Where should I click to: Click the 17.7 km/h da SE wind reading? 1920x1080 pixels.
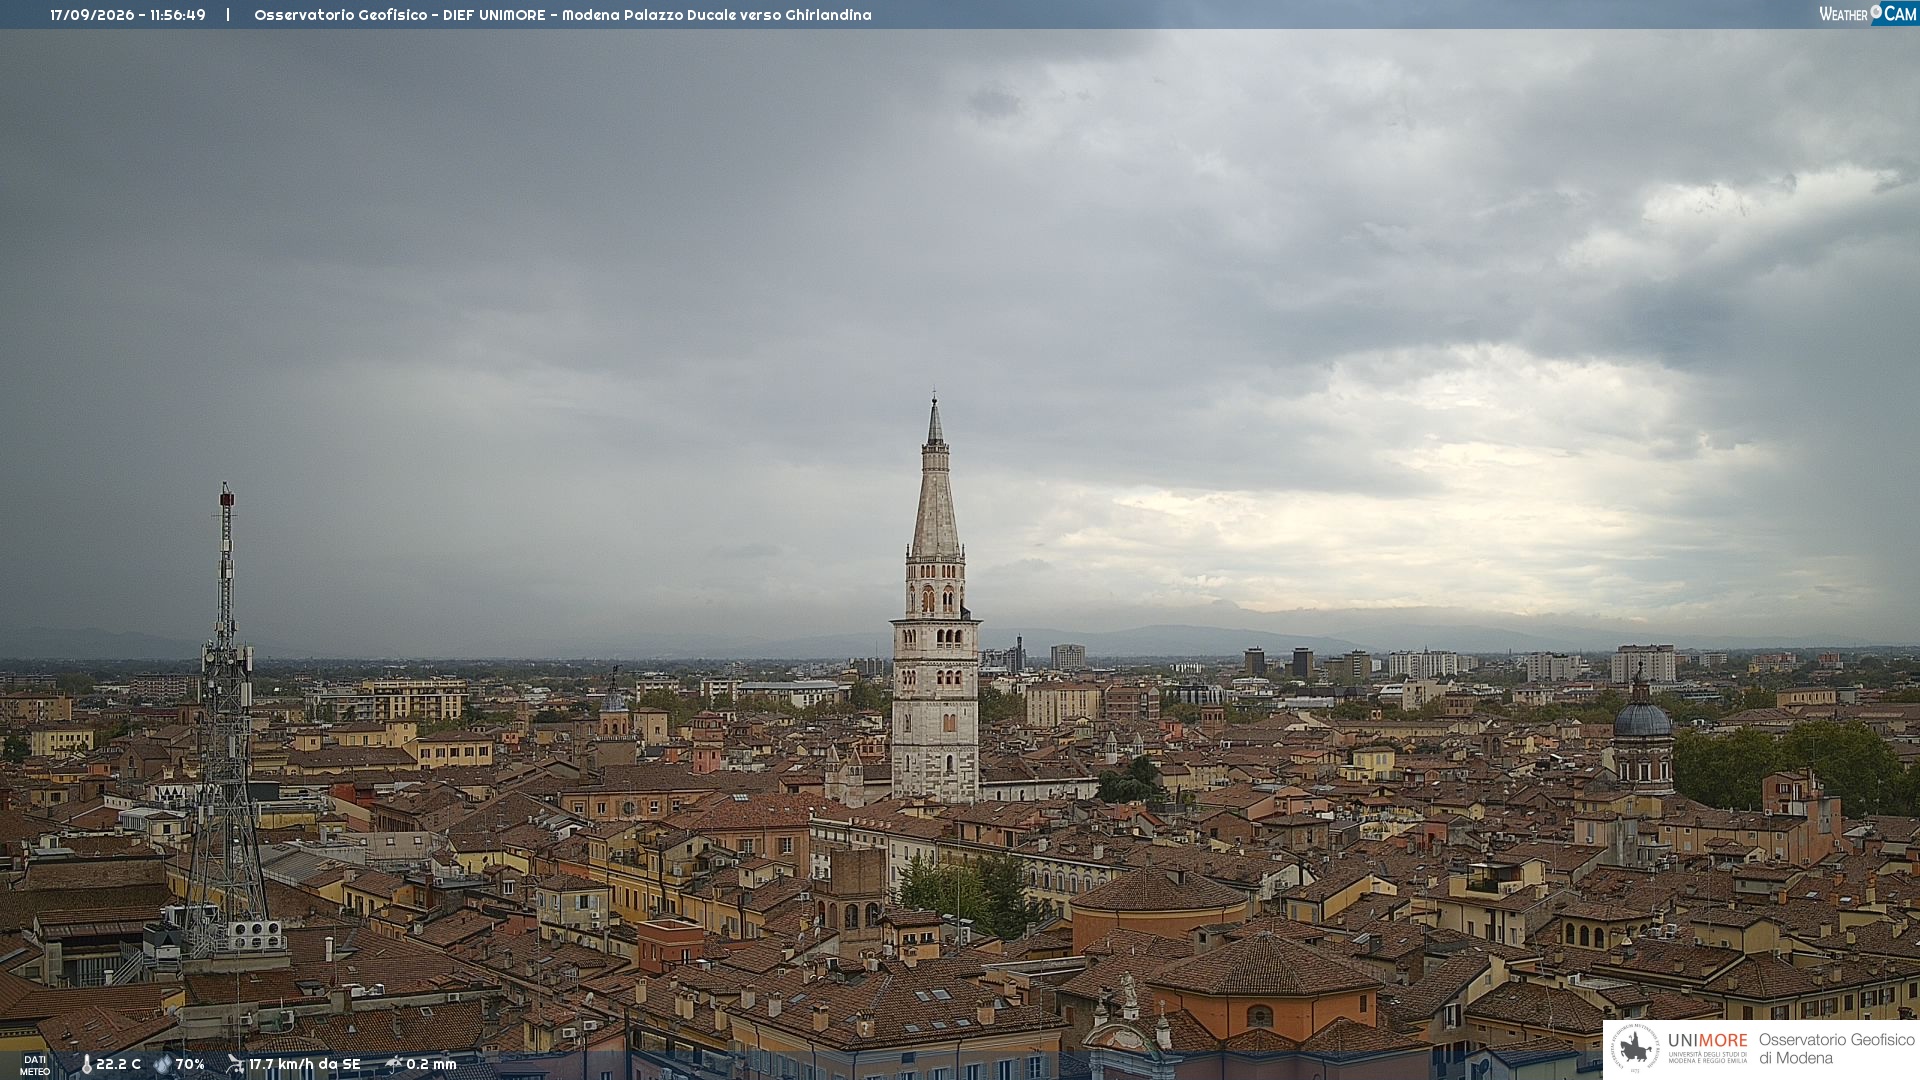click(304, 1064)
